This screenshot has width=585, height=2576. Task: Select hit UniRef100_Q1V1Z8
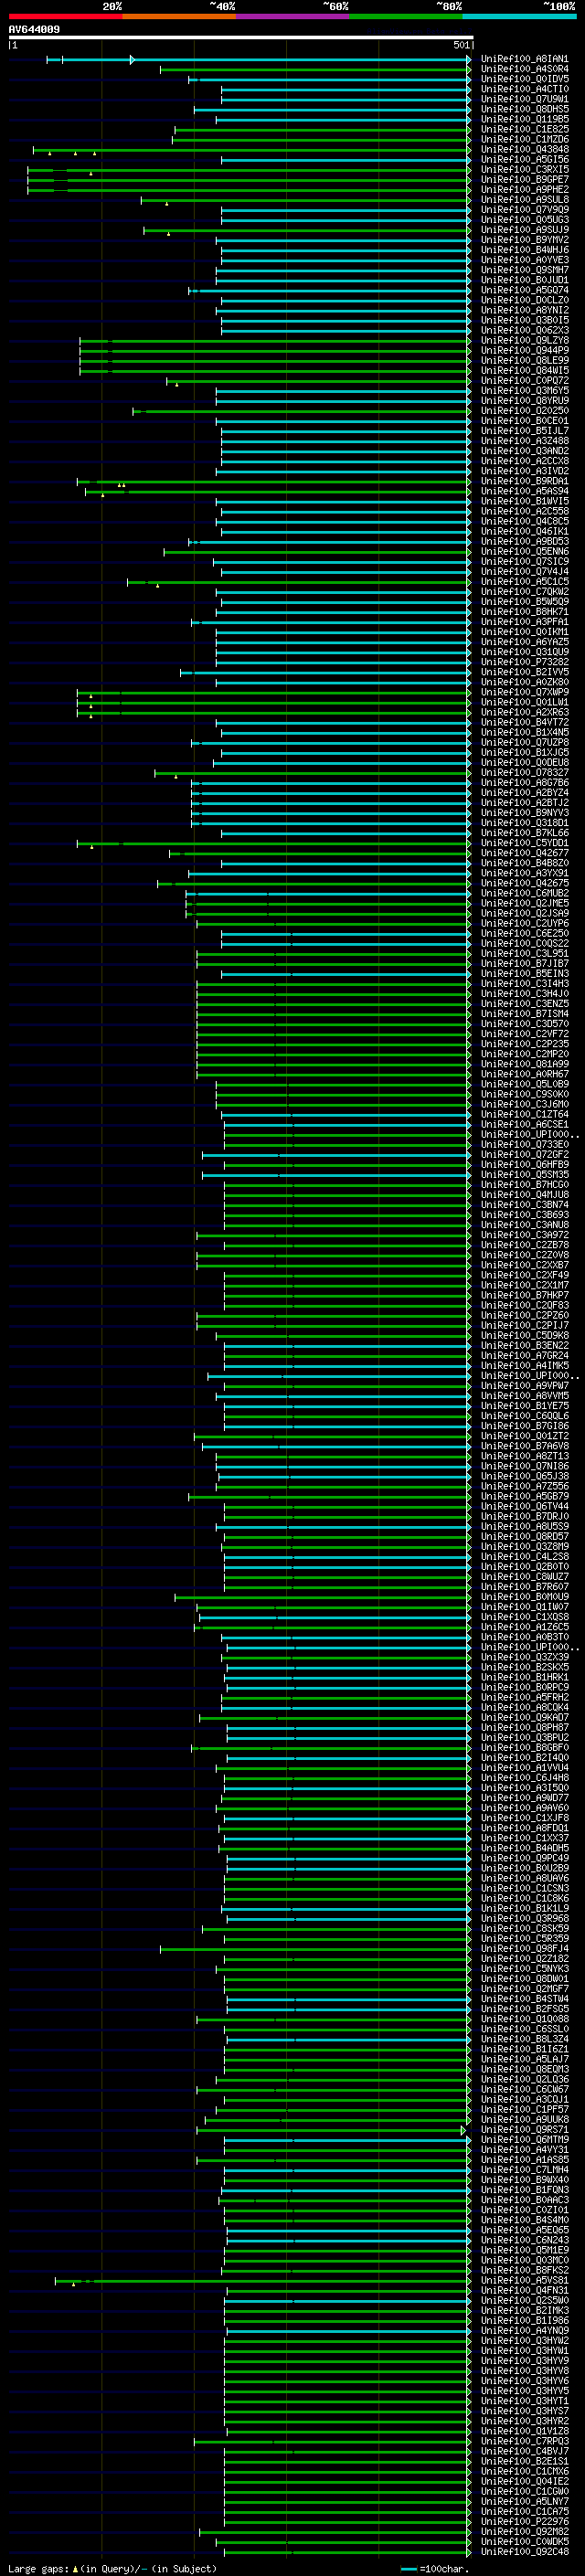click(x=525, y=2431)
